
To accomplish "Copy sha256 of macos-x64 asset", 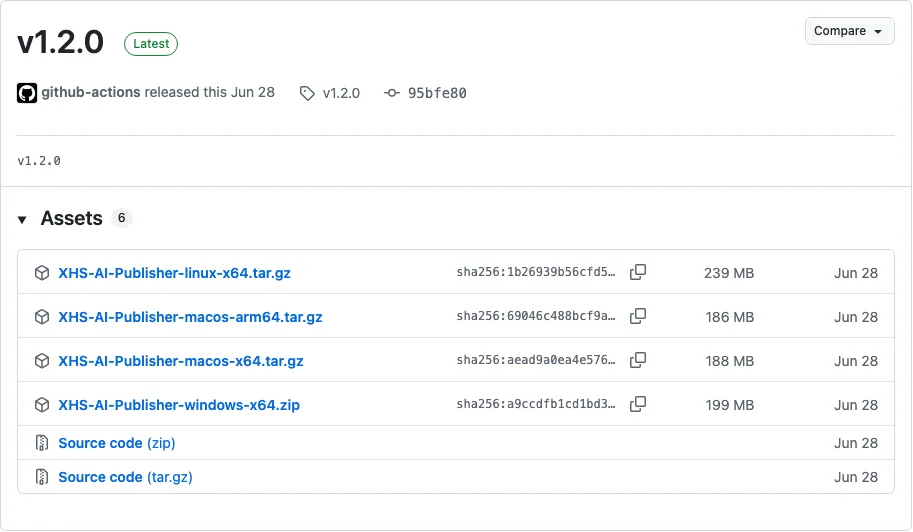I will click(638, 360).
